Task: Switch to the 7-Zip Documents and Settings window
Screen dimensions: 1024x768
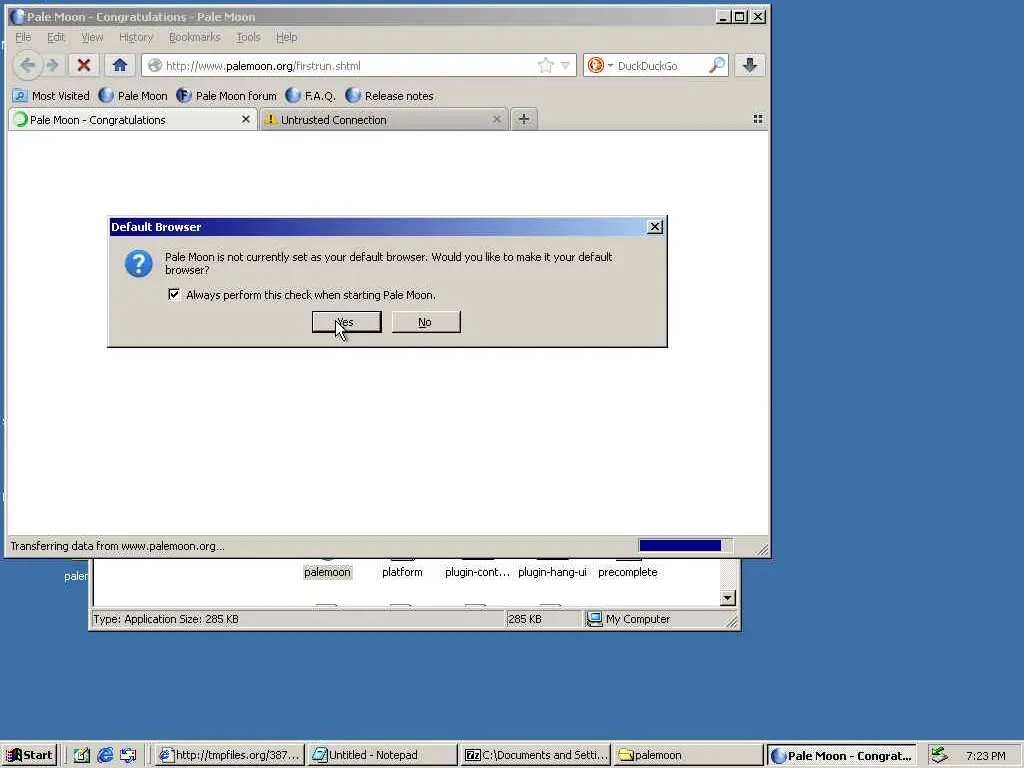Action: 535,755
